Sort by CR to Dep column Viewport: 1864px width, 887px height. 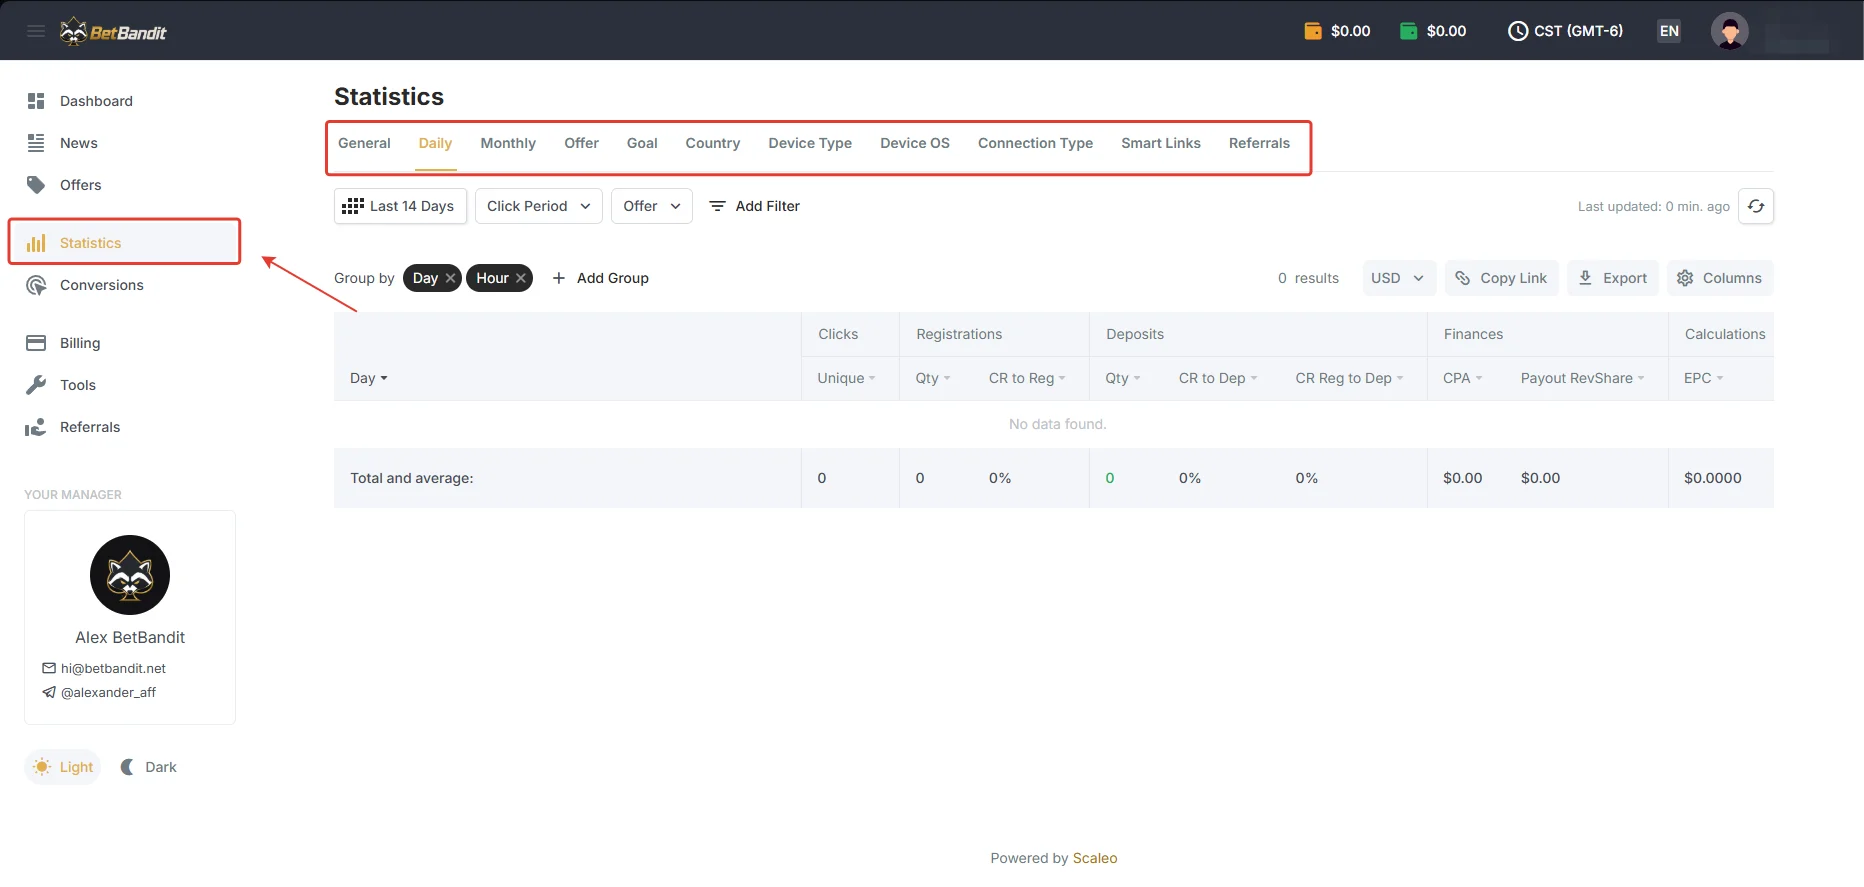pyautogui.click(x=1218, y=378)
